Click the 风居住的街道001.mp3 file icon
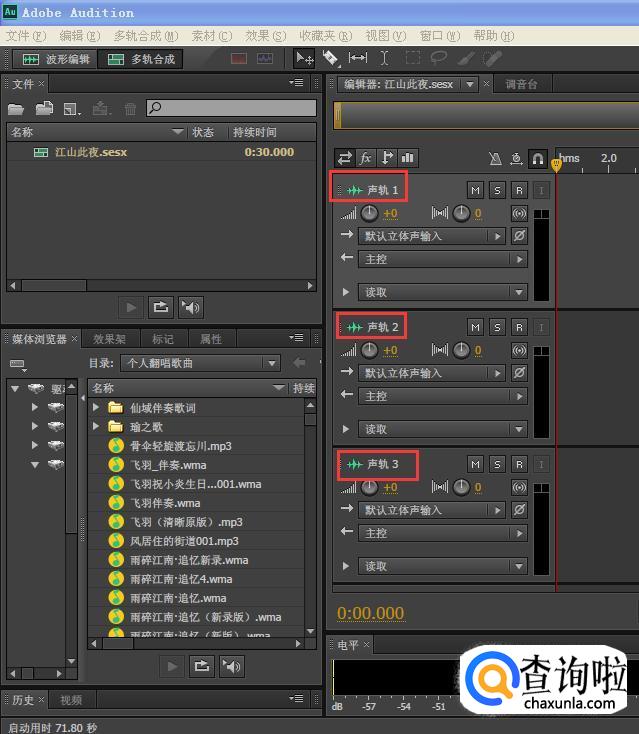Image resolution: width=639 pixels, height=734 pixels. pyautogui.click(x=116, y=541)
